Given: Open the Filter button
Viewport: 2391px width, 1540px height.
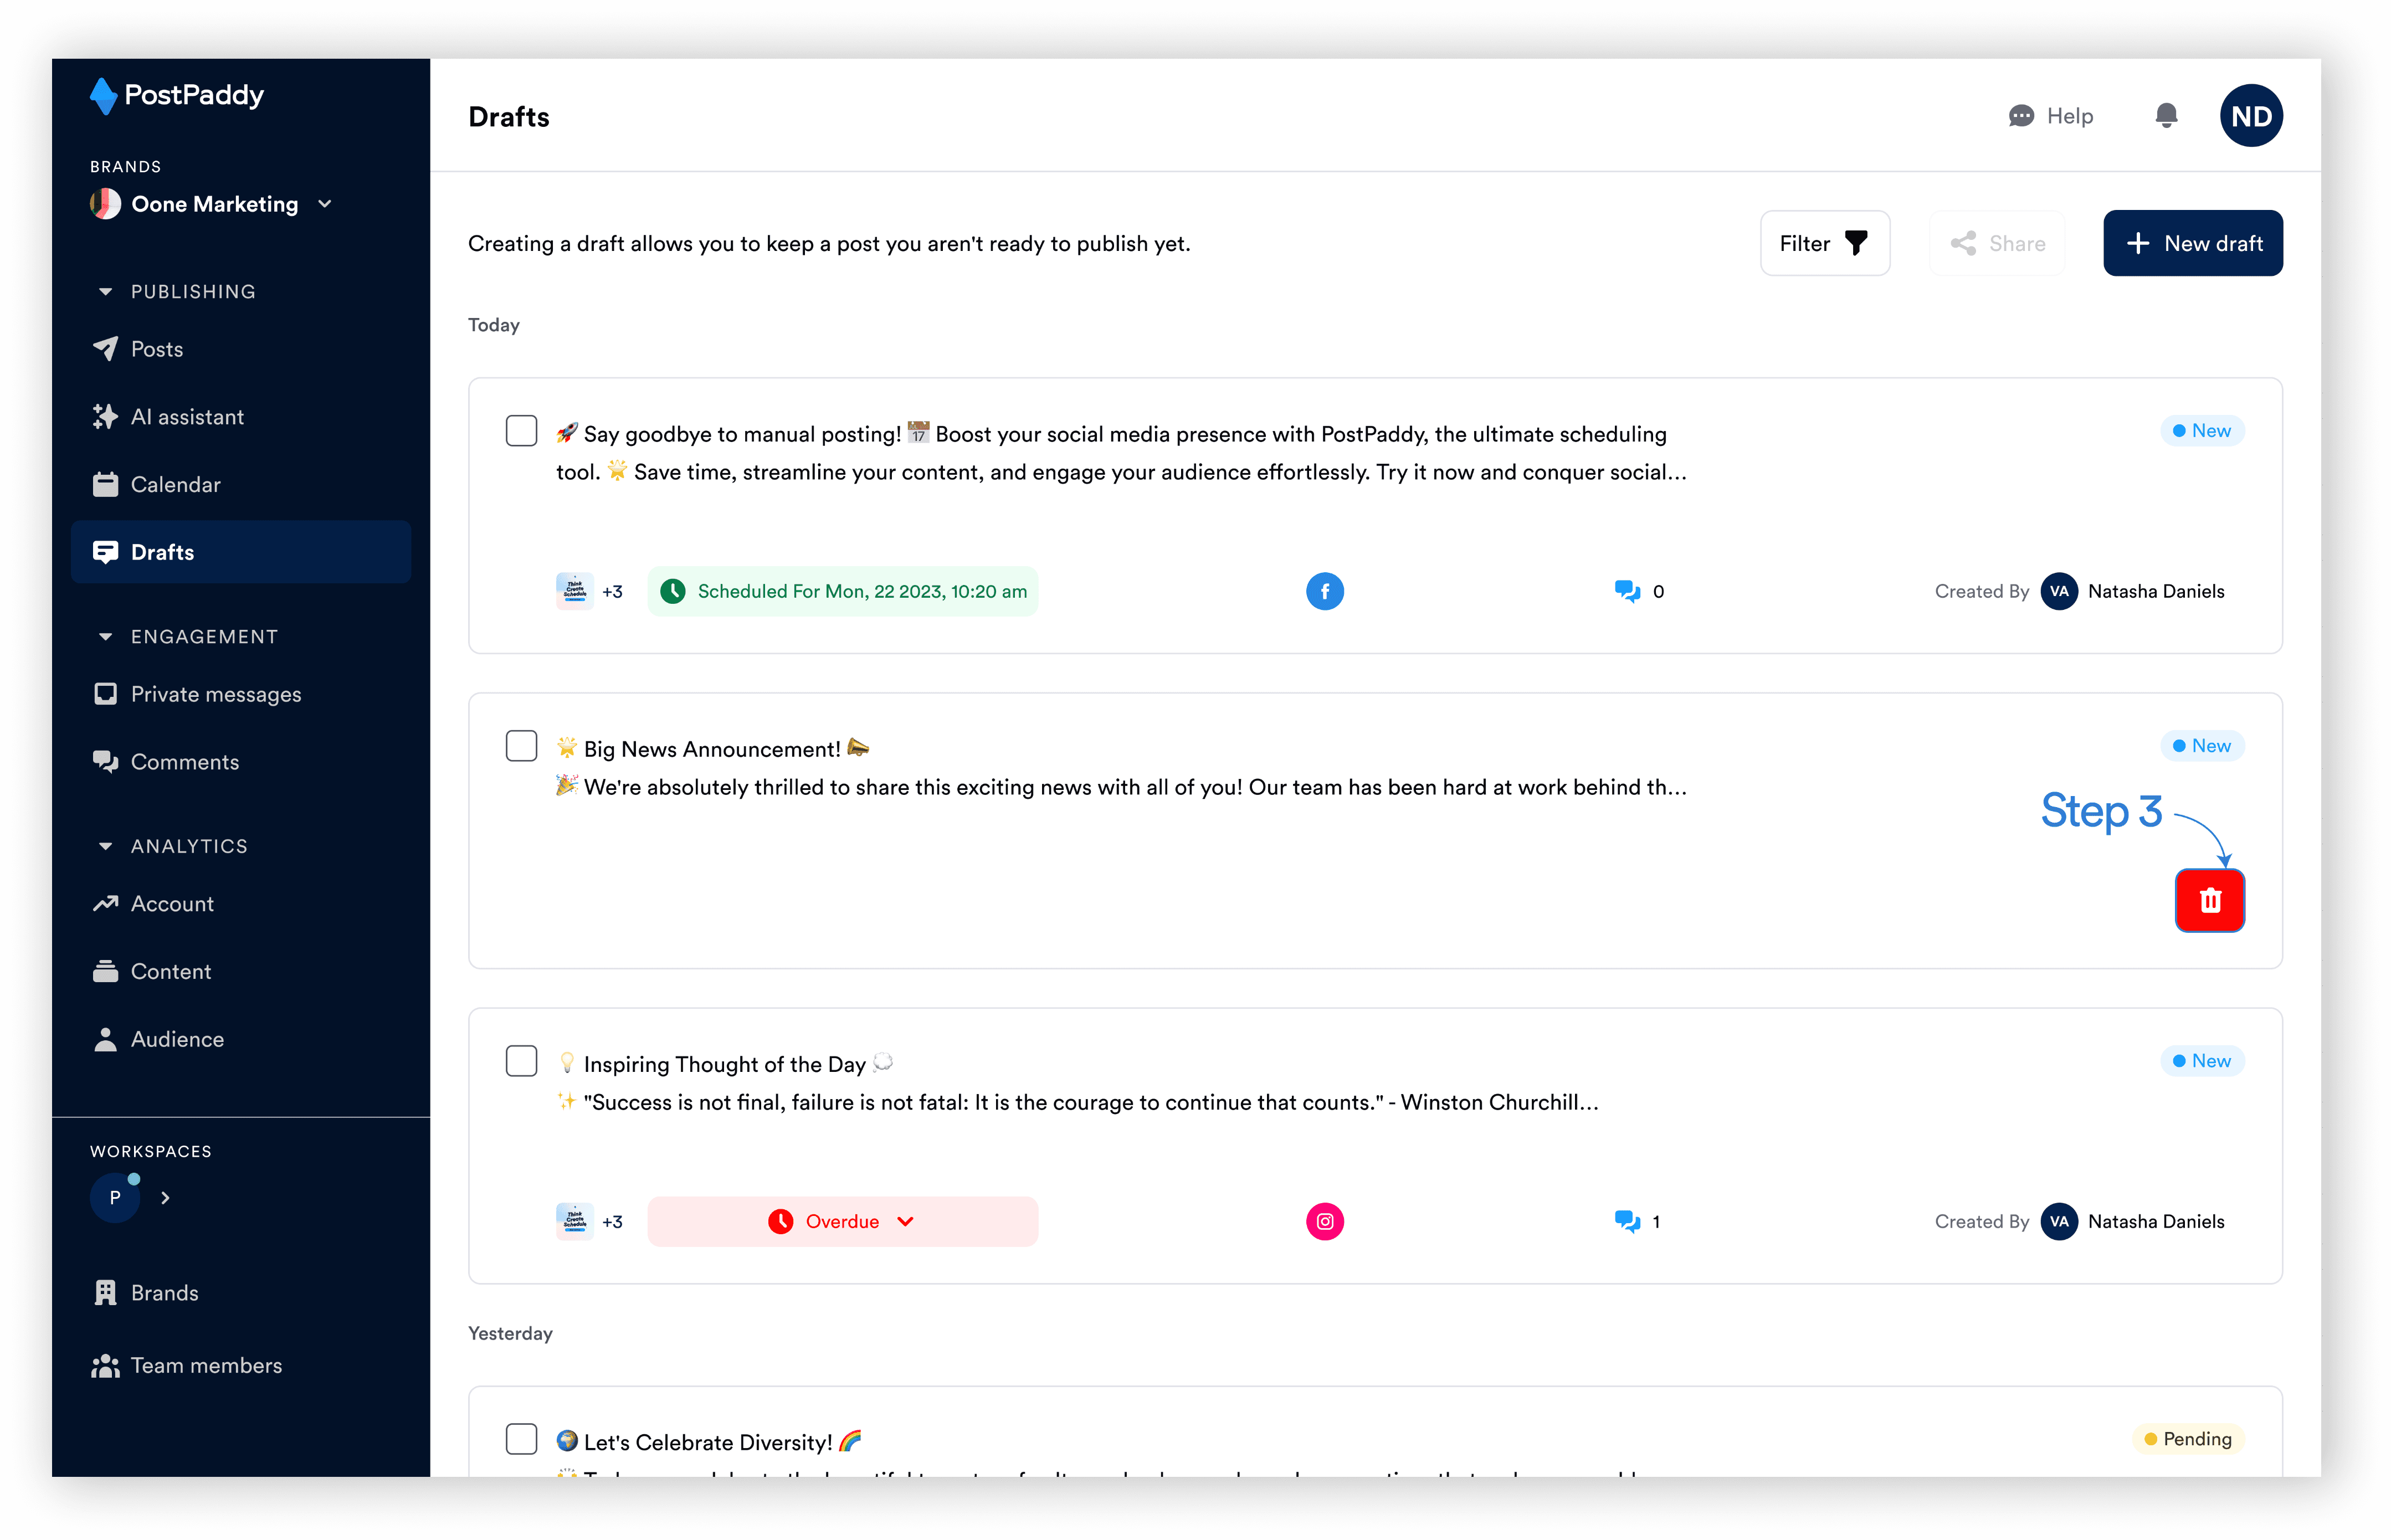Looking at the screenshot, I should tap(1824, 243).
